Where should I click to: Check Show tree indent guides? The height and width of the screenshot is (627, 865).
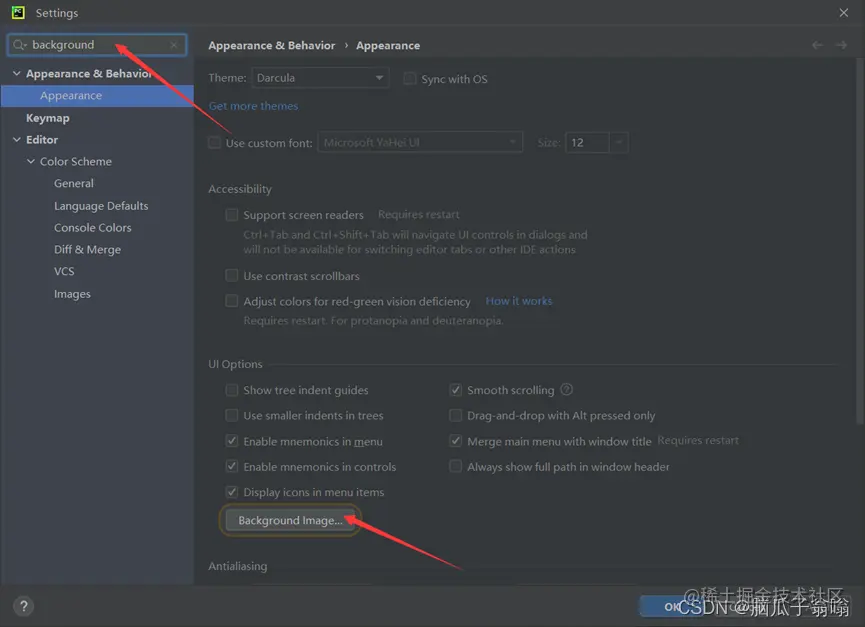coord(232,390)
